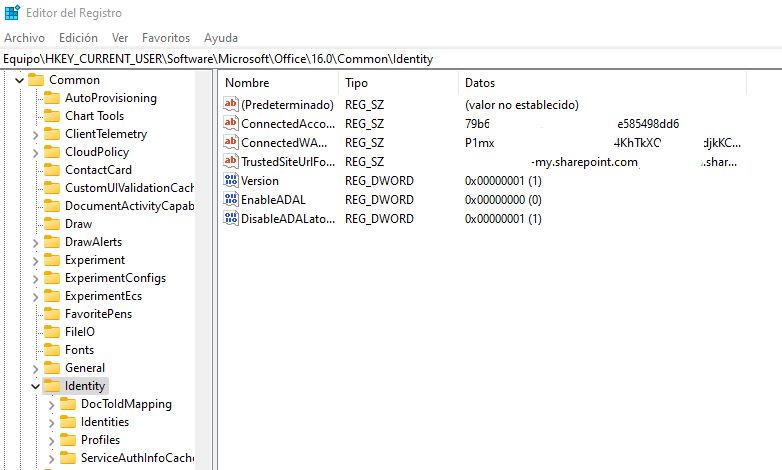Expand the Profiles subkey
Image resolution: width=782 pixels, height=470 pixels.
coord(51,441)
